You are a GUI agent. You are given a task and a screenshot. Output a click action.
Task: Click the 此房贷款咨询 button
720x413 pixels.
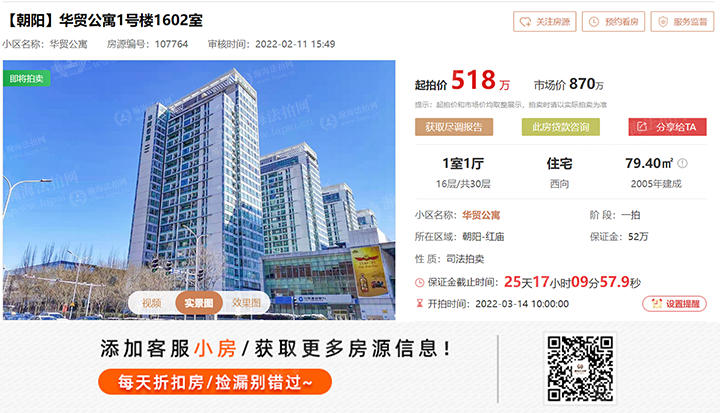[x=560, y=127]
